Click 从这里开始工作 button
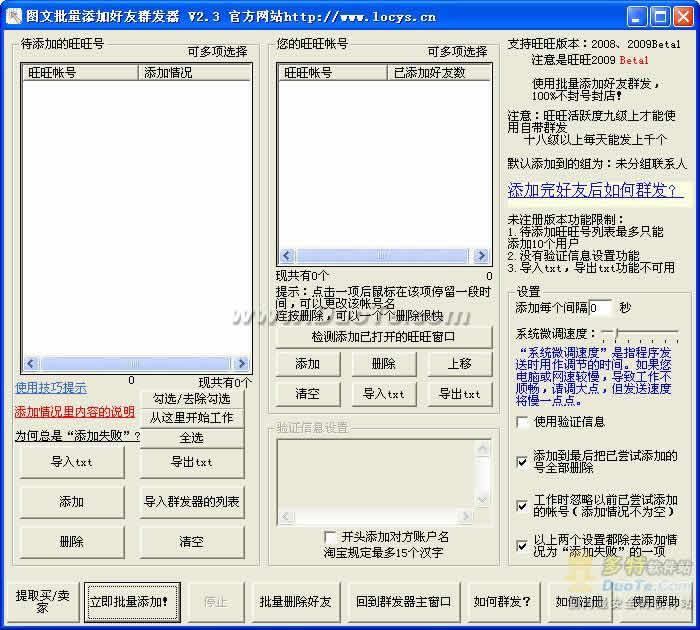 tap(192, 418)
